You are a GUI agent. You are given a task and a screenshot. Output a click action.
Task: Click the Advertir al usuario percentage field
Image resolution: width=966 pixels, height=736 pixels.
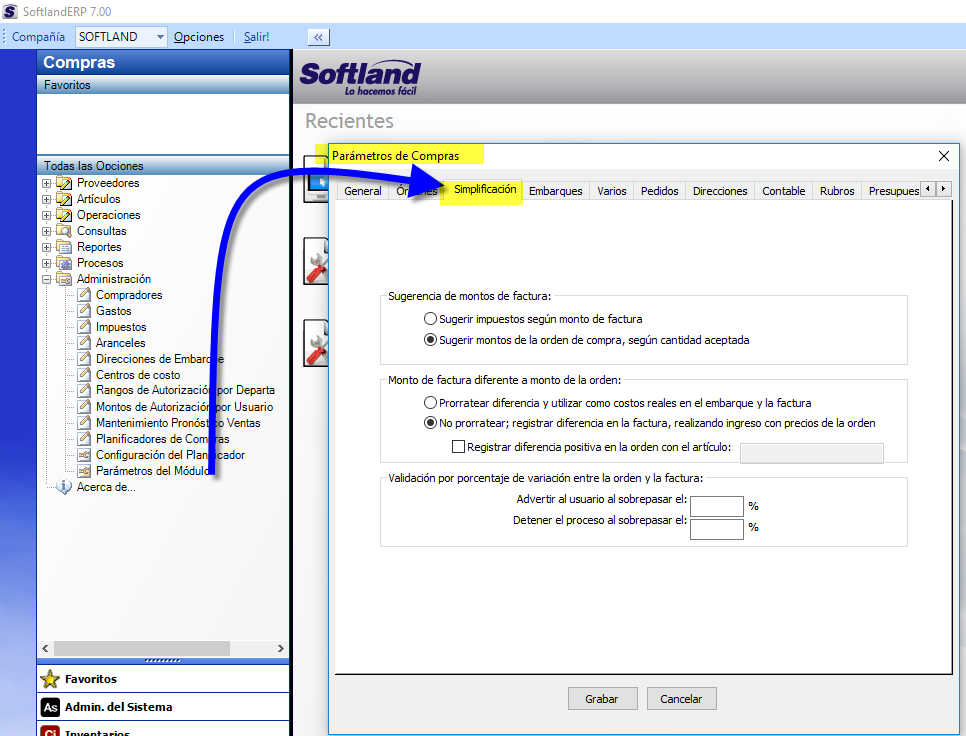pyautogui.click(x=716, y=506)
